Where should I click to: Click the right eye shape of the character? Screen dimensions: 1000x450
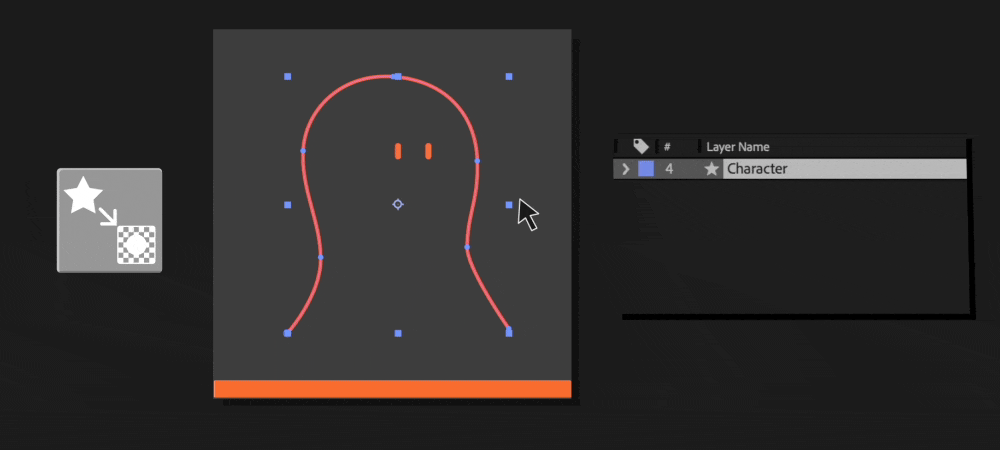(x=428, y=151)
